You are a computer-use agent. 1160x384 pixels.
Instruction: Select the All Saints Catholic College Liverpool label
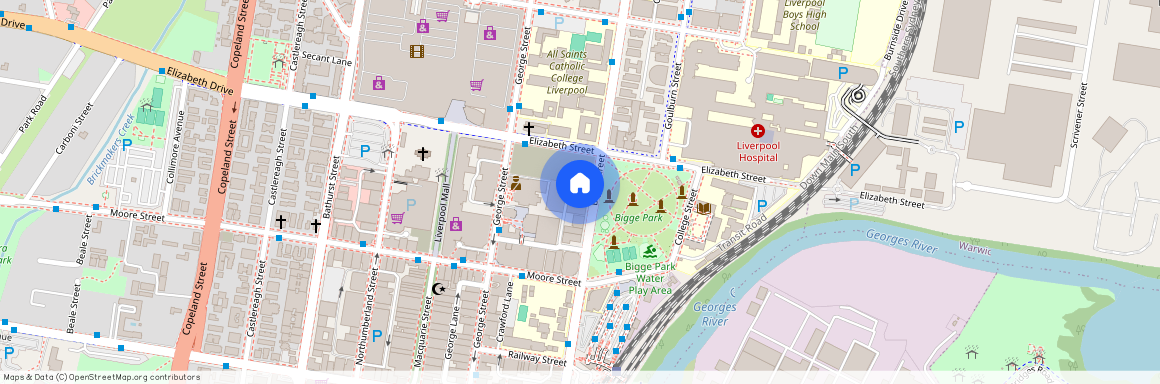pos(567,72)
